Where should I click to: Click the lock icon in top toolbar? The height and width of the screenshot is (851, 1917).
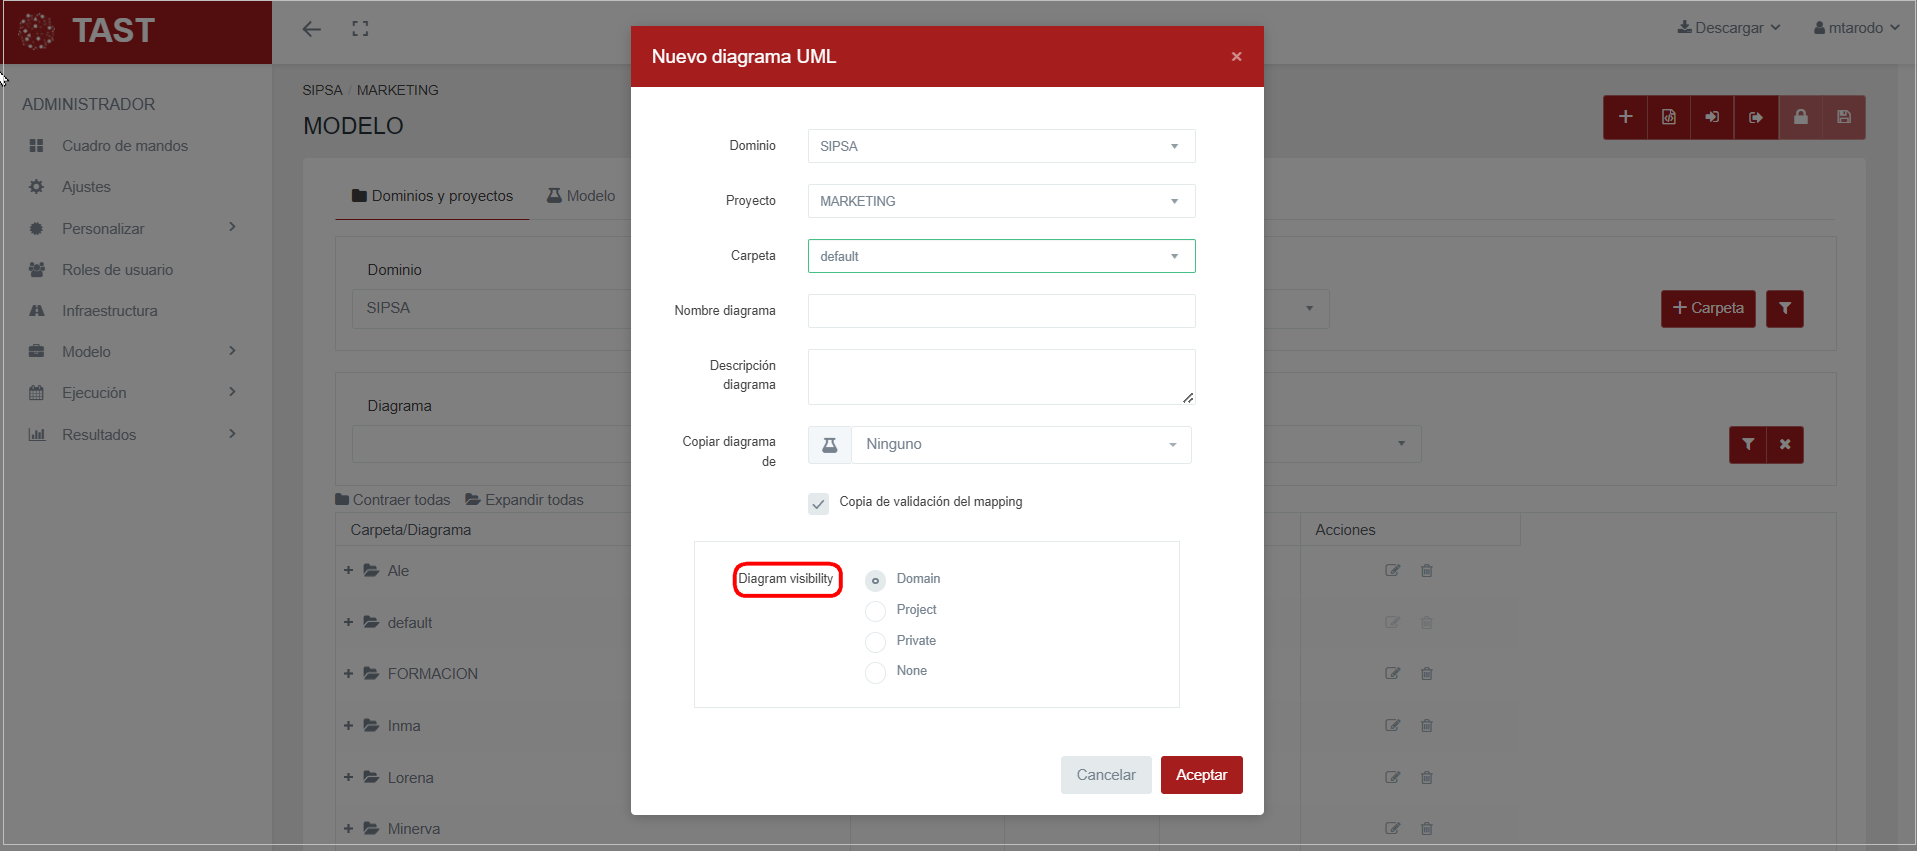pos(1800,117)
